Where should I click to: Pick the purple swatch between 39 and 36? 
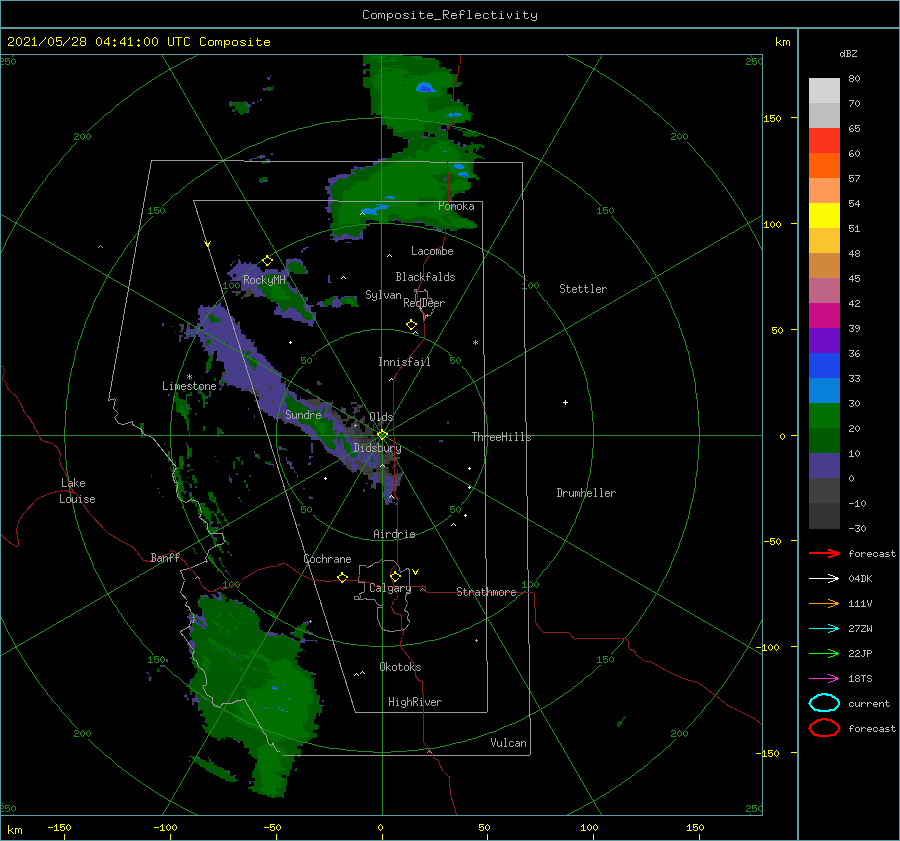824,341
